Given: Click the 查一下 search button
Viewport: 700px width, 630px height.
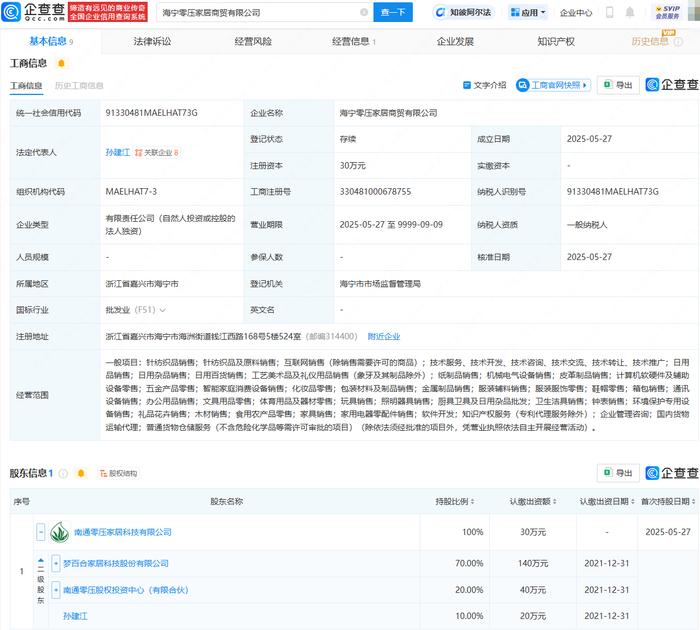Looking at the screenshot, I should click(x=393, y=13).
